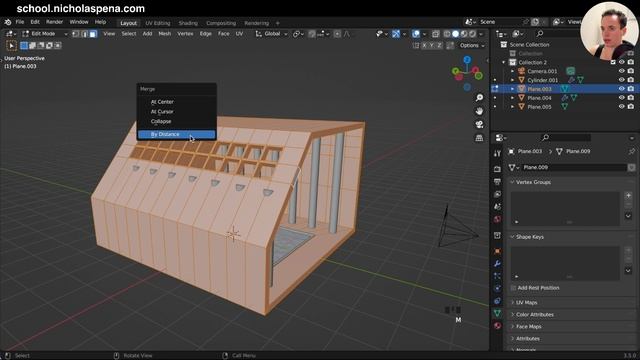
Task: Click the Blender logo menu icon
Action: point(8,22)
